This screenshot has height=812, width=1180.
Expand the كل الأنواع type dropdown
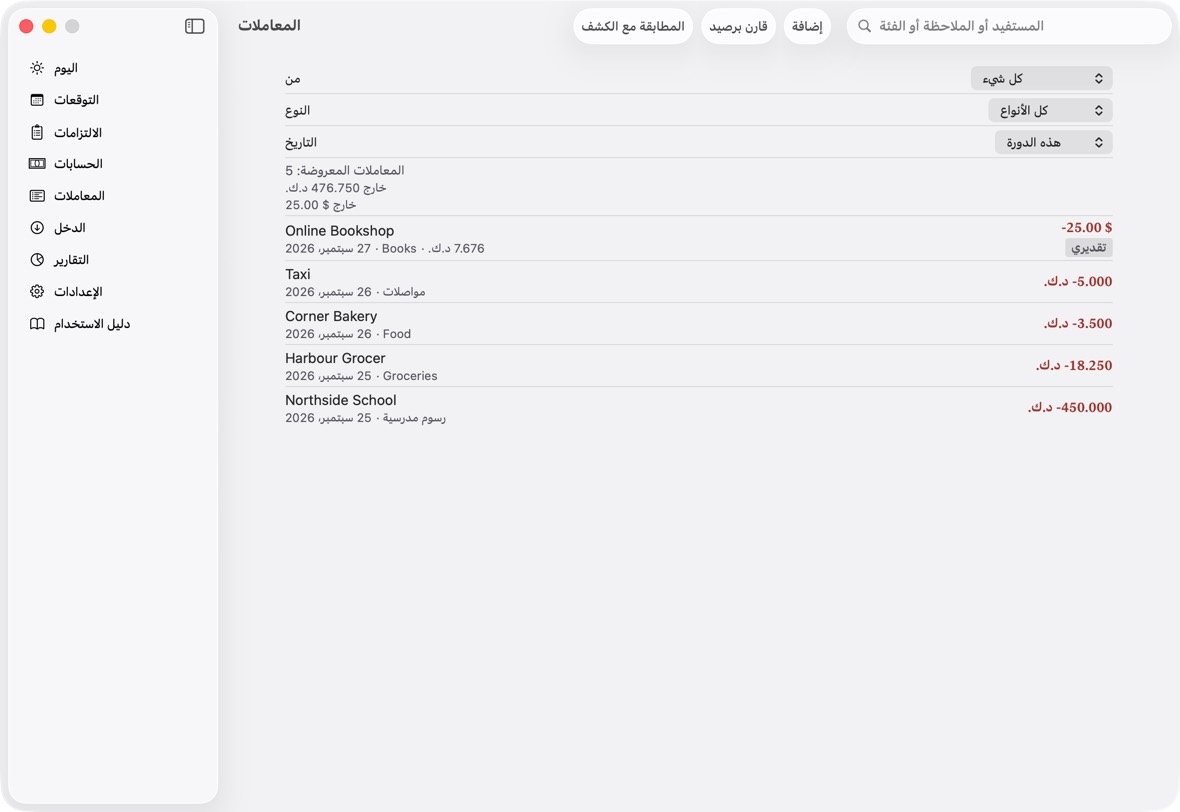coord(1050,111)
